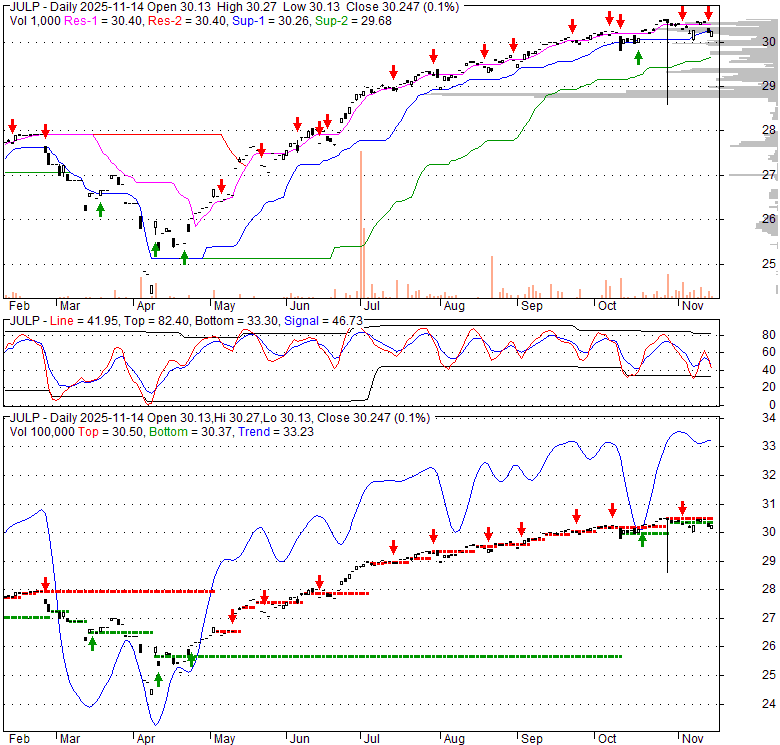Click the Oct label on the bottom chart axis
The width and height of the screenshot is (780, 745).
tap(606, 738)
